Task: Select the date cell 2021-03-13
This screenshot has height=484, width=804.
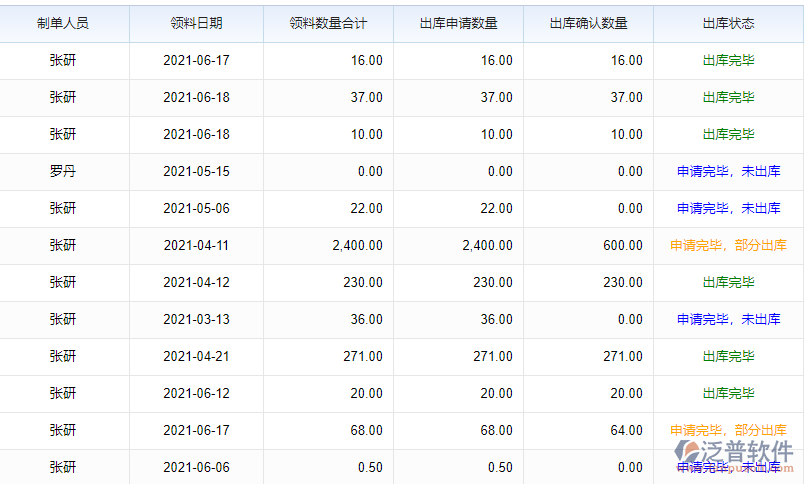Action: click(196, 319)
